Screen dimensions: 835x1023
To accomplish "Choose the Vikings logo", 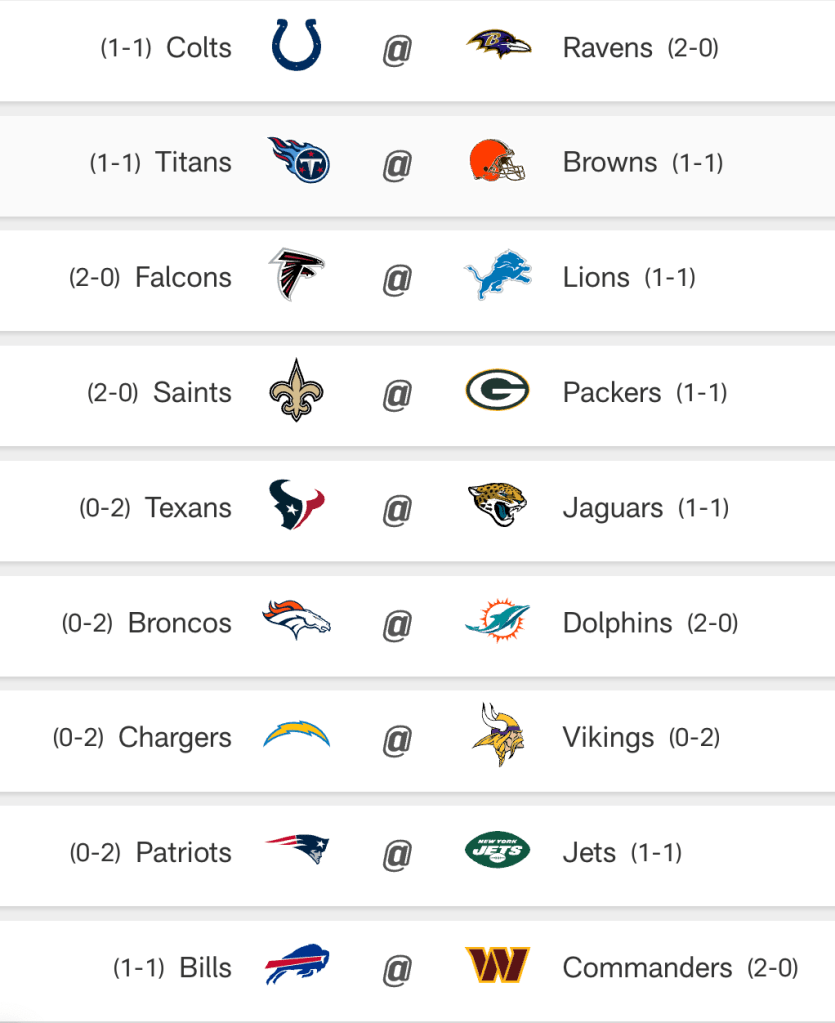I will click(495, 736).
